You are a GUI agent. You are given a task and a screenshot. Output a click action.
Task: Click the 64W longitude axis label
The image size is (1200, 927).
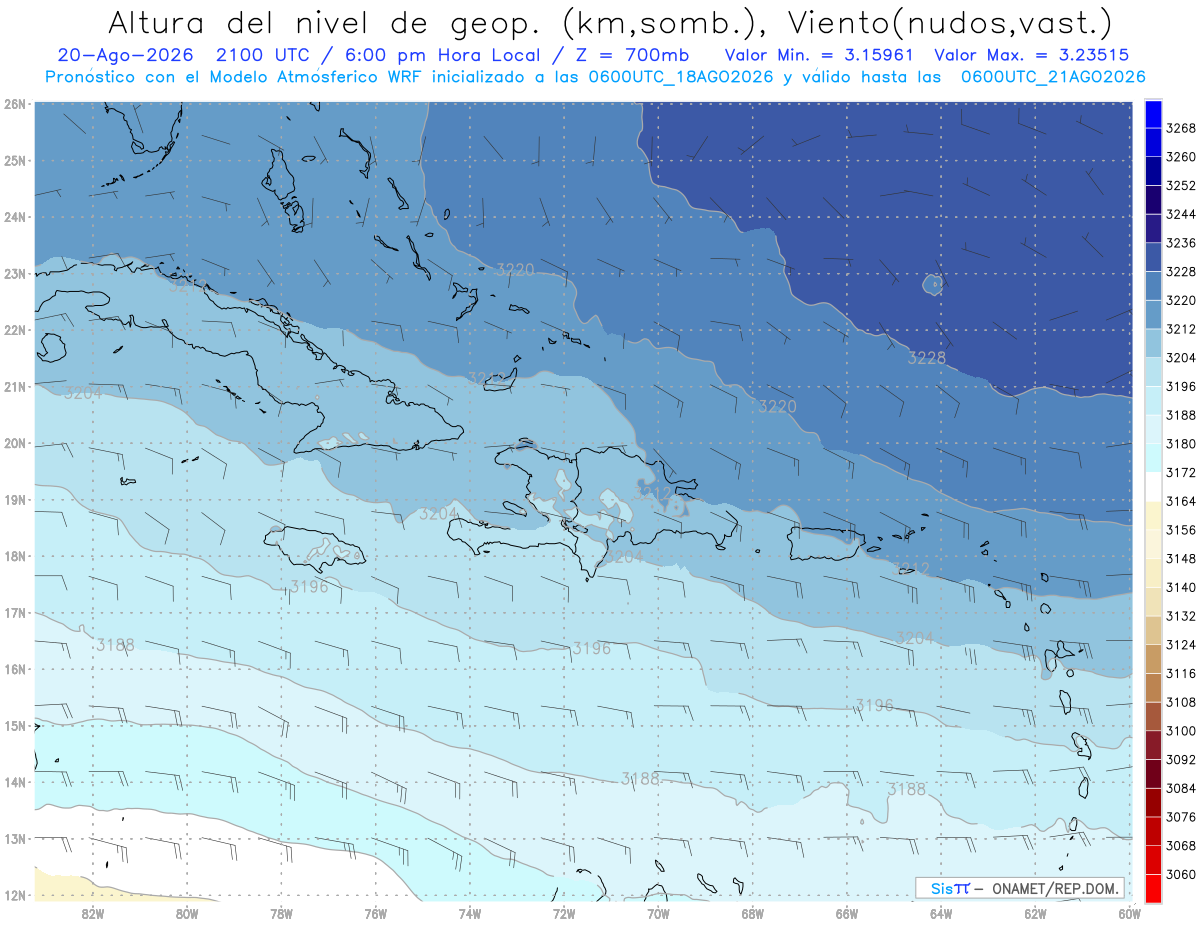pyautogui.click(x=941, y=914)
